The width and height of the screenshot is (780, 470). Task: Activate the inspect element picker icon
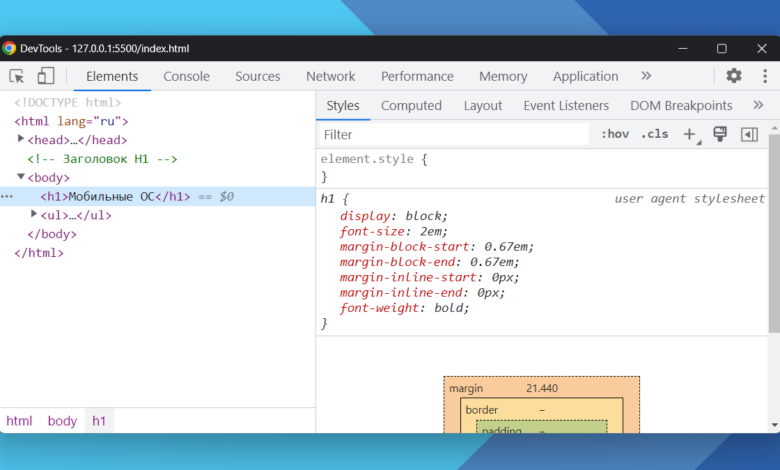click(17, 76)
